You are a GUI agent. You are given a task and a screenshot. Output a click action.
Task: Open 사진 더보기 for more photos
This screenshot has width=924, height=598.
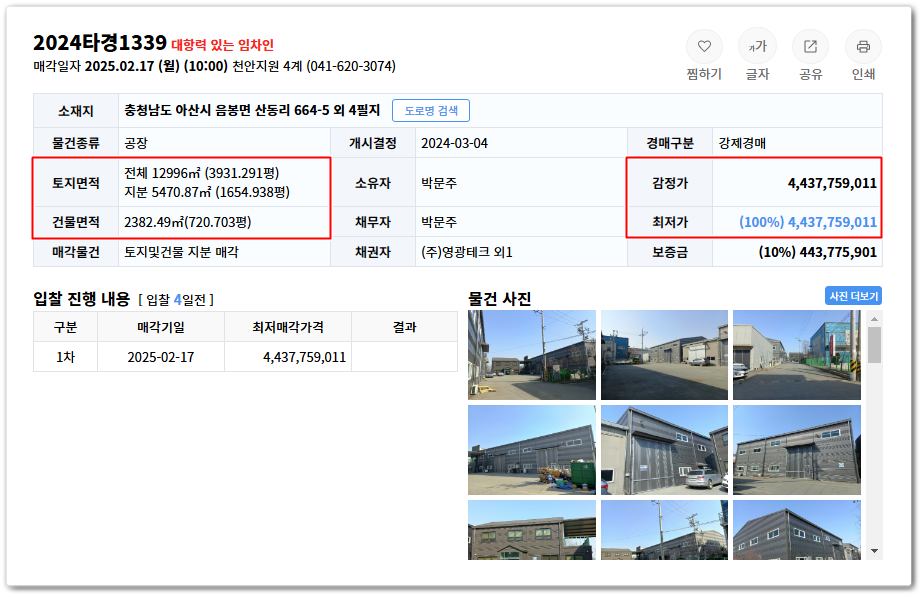pos(853,296)
